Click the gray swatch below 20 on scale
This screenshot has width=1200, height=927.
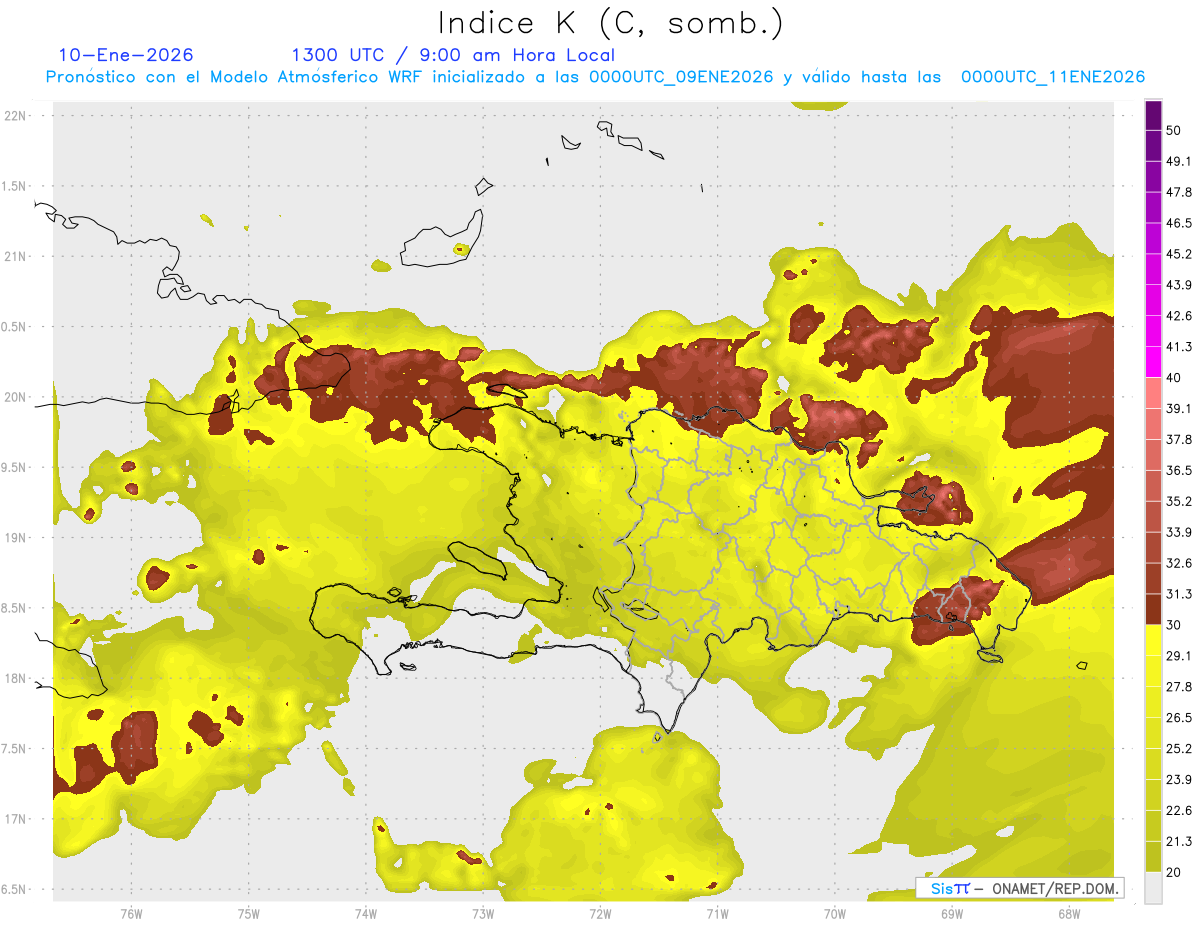coord(1153,888)
